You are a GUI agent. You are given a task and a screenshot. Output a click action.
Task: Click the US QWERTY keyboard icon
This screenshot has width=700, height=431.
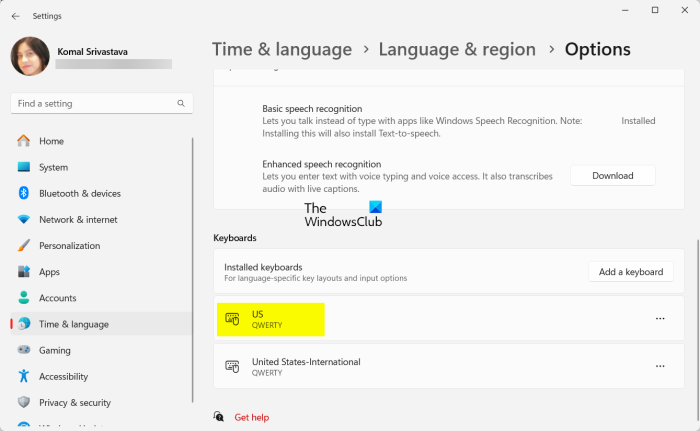point(232,319)
